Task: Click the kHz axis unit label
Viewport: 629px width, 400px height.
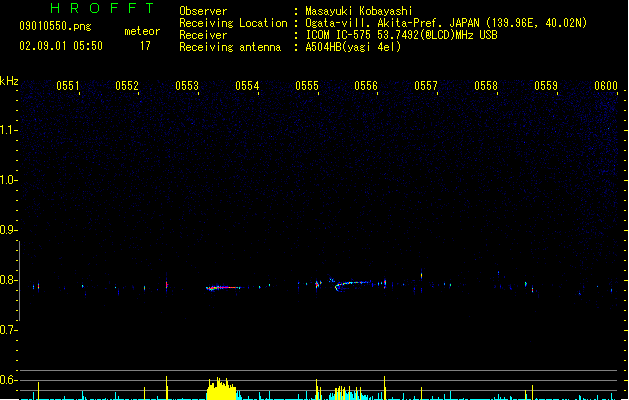Action: coord(9,81)
